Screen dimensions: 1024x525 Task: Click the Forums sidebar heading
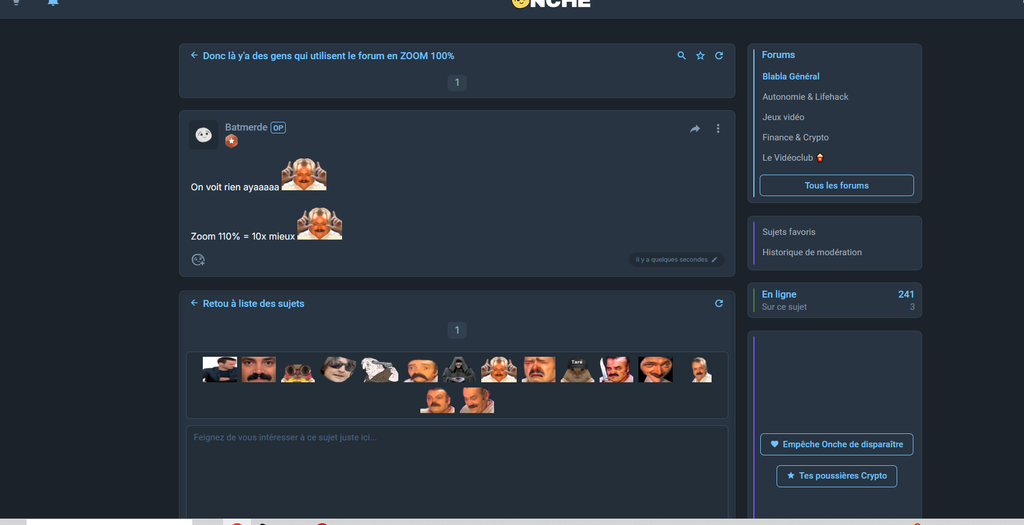778,55
